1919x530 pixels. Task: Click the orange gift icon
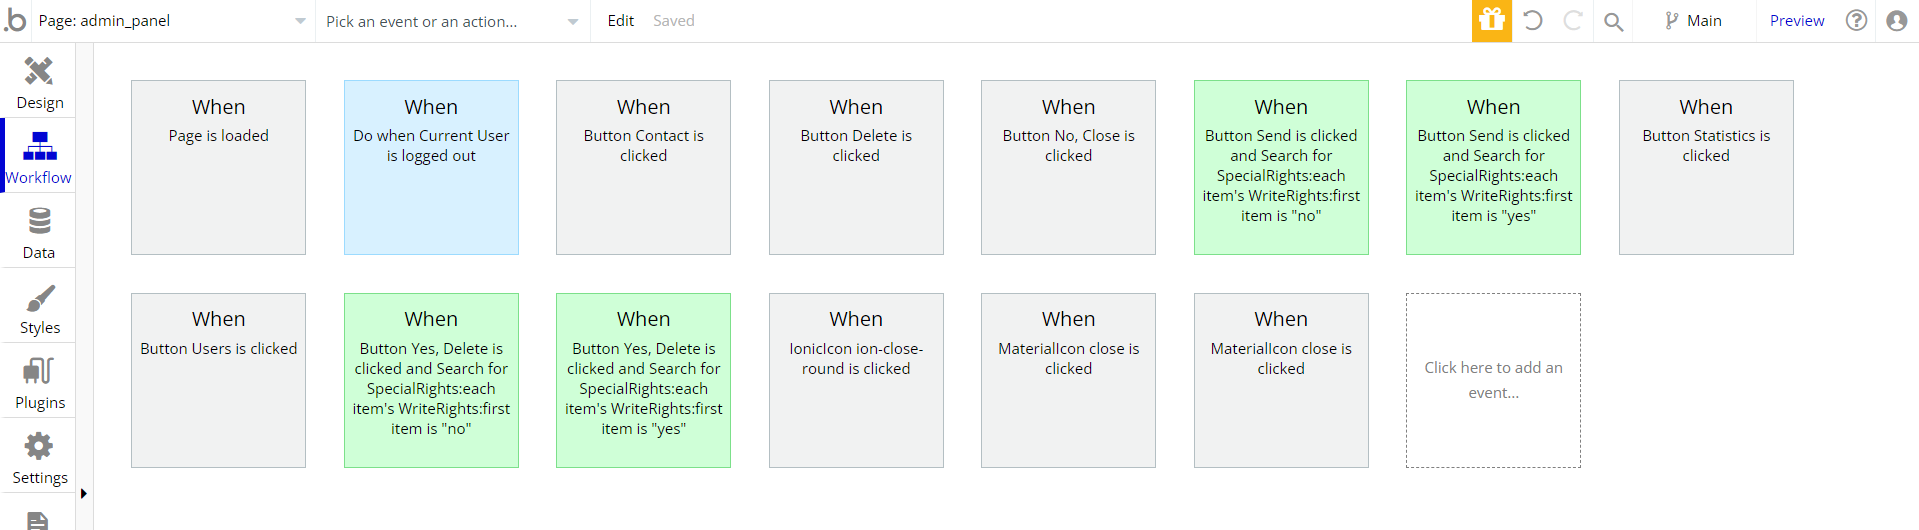[x=1492, y=21]
